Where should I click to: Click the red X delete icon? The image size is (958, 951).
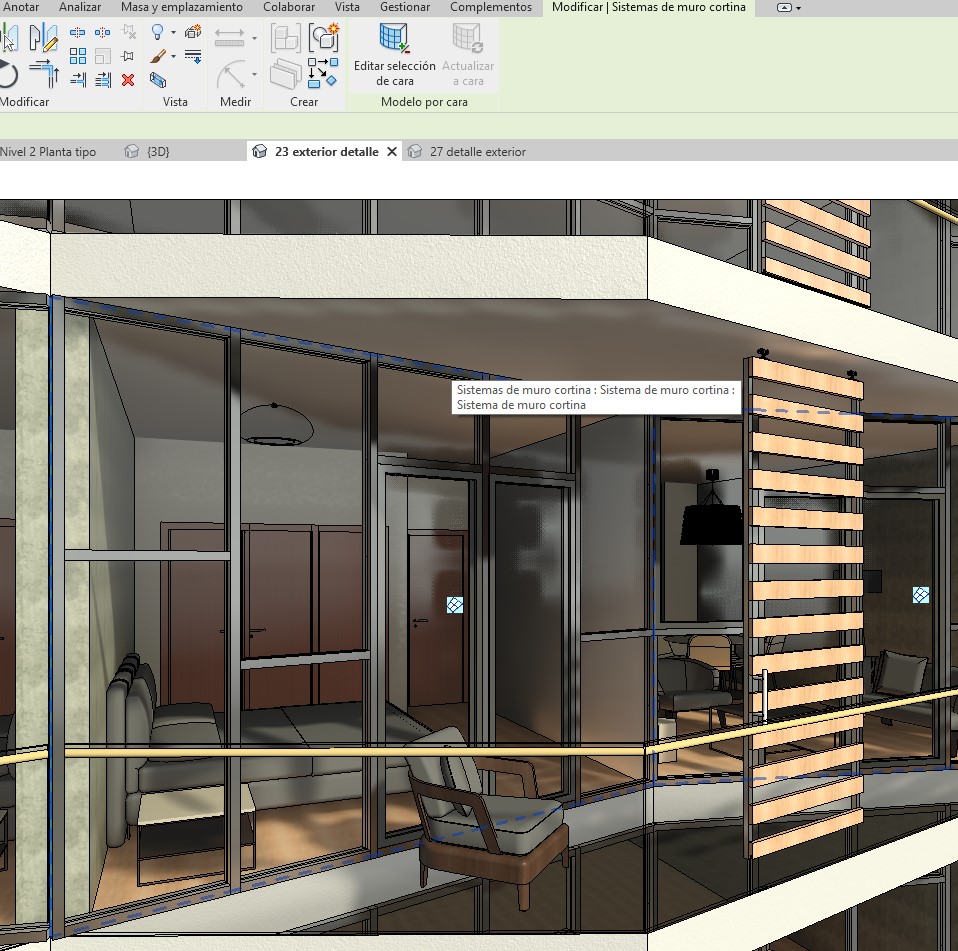pyautogui.click(x=128, y=80)
